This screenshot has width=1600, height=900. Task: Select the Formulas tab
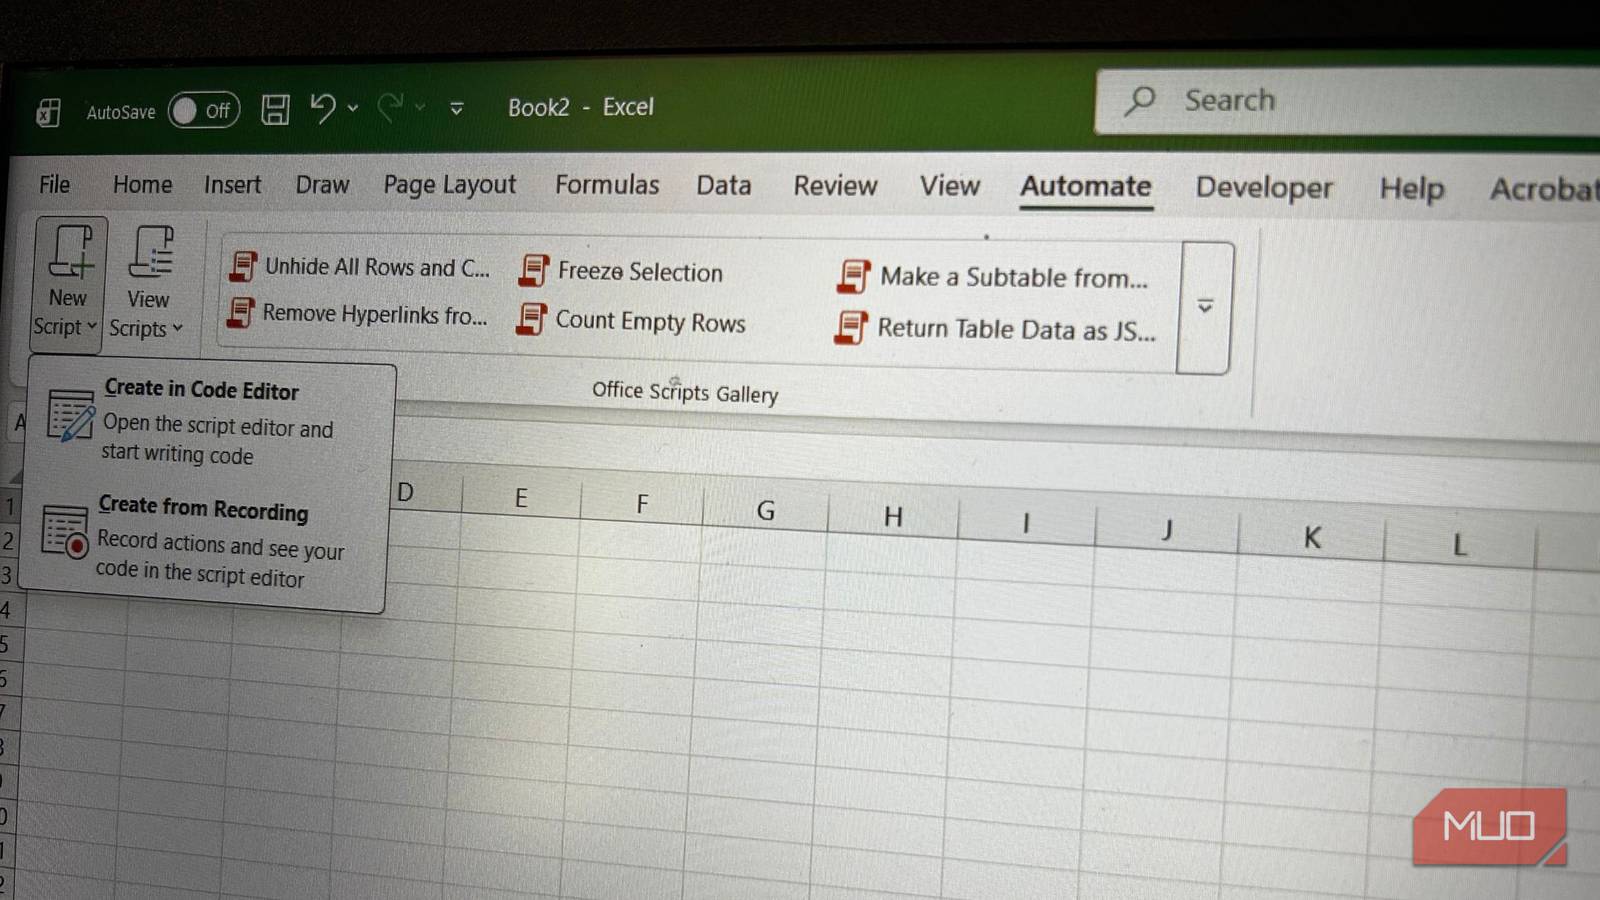[x=607, y=185]
